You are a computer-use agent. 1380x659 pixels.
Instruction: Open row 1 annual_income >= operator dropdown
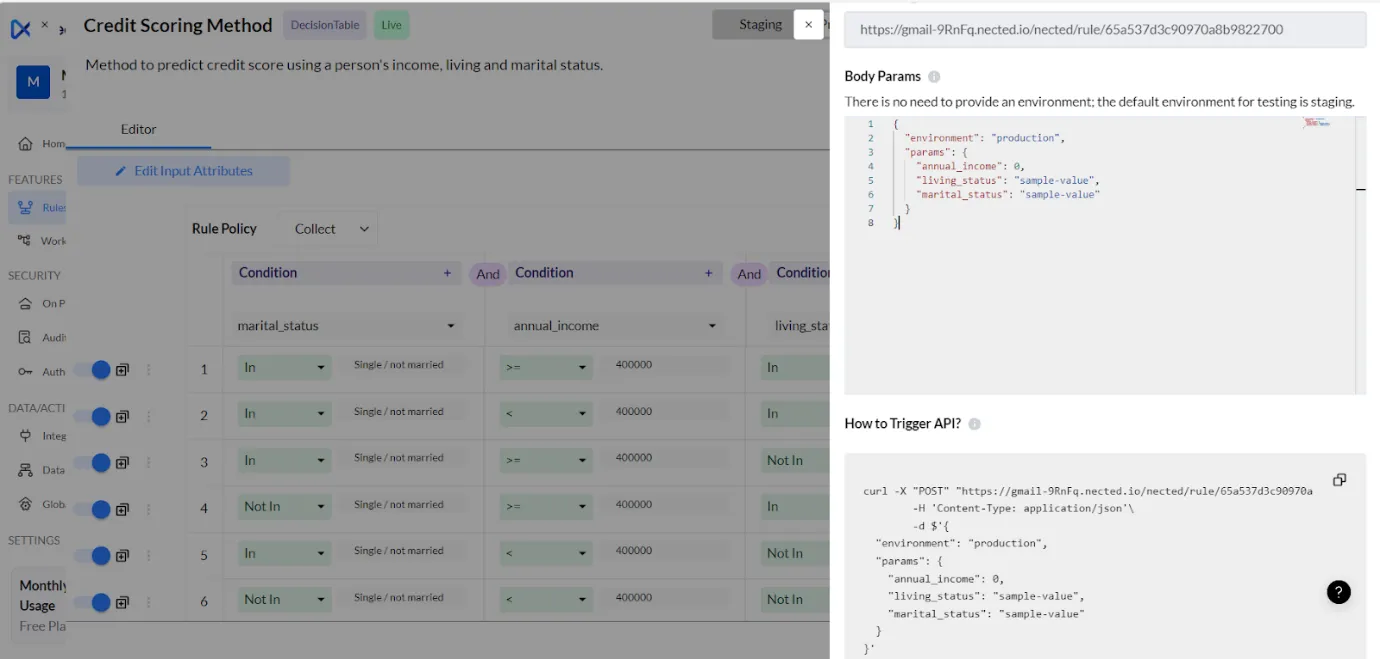[x=545, y=367]
